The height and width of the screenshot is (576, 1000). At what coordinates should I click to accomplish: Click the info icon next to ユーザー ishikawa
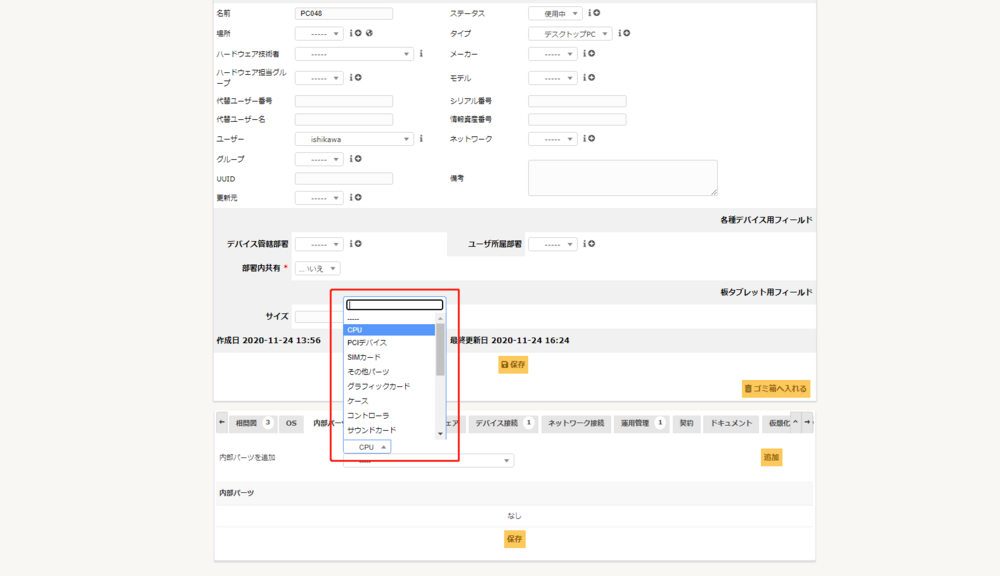(x=421, y=139)
